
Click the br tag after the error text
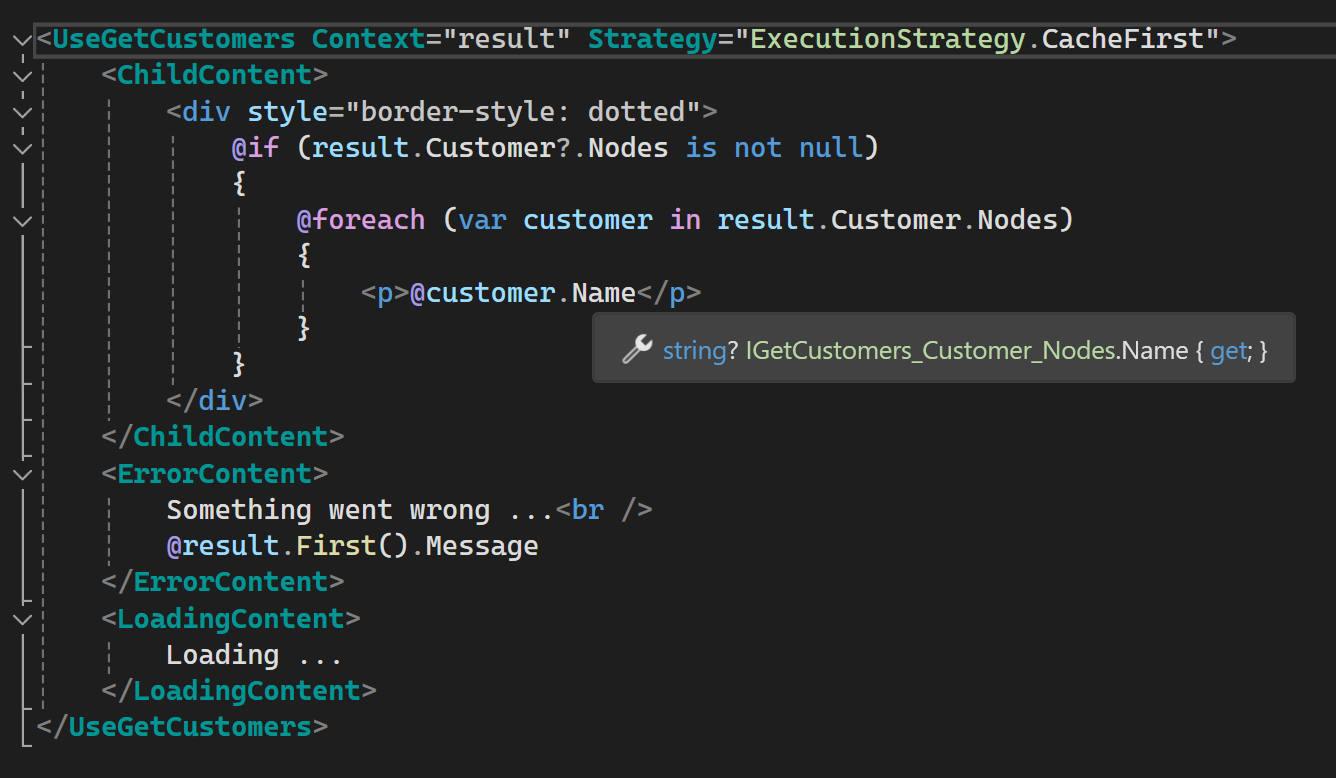(603, 510)
